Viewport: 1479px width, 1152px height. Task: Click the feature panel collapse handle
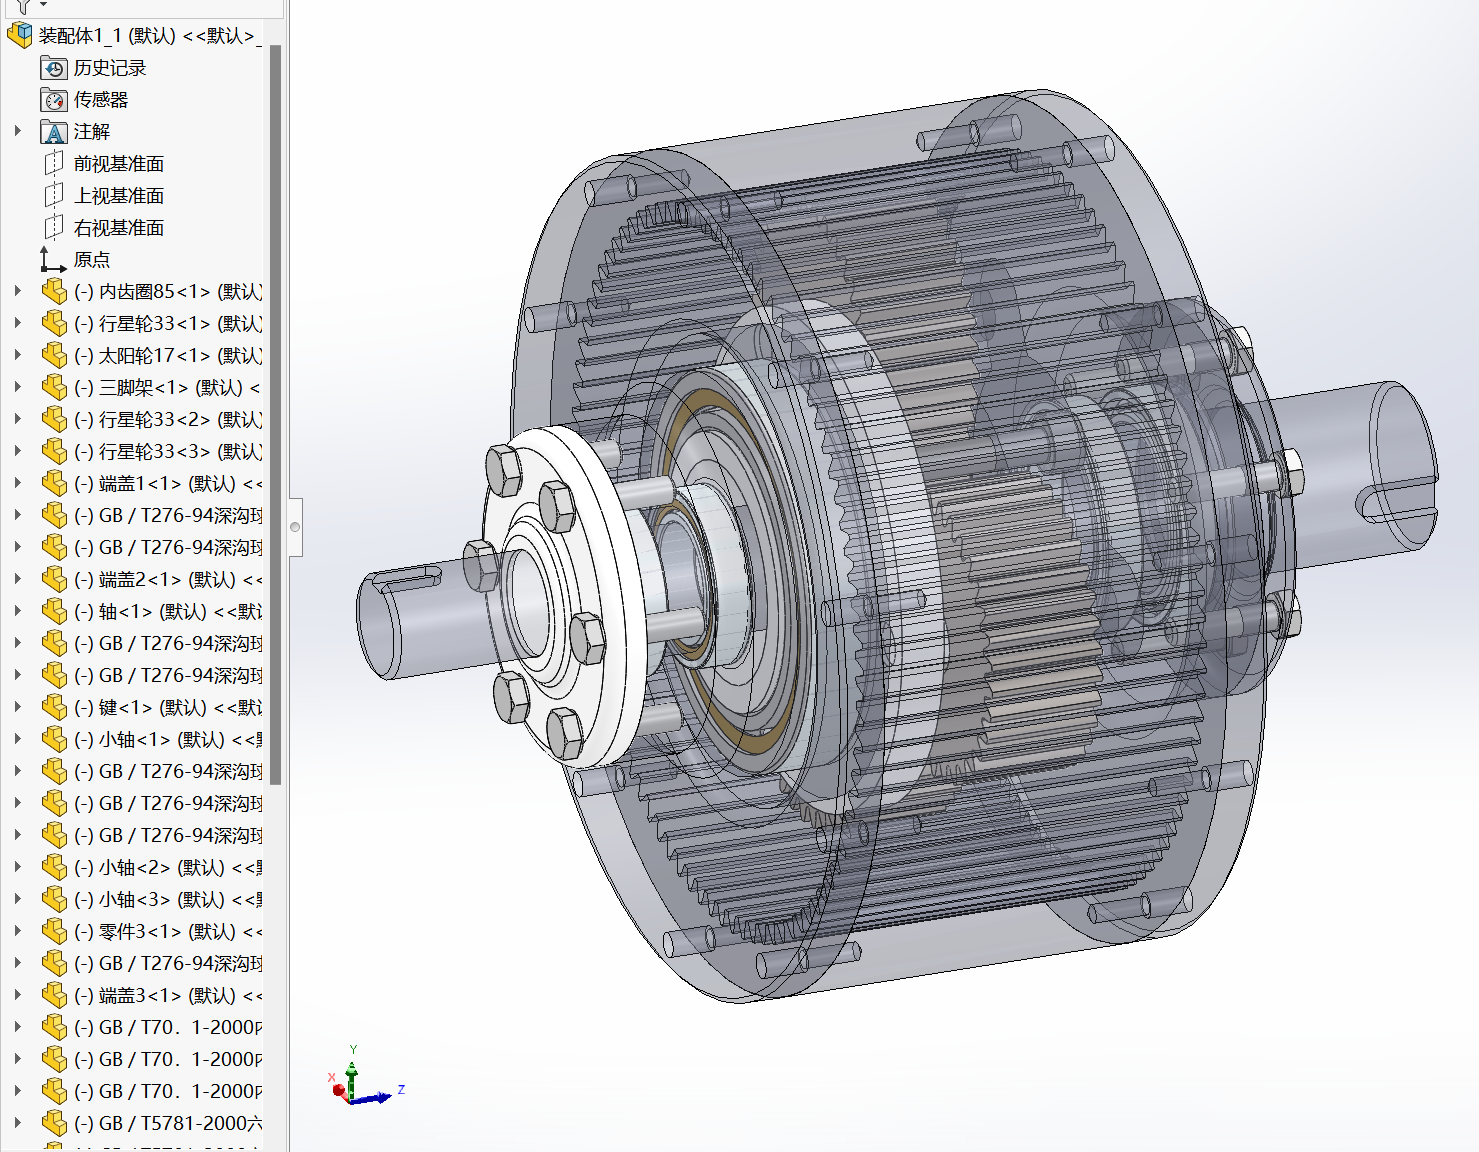tap(295, 527)
